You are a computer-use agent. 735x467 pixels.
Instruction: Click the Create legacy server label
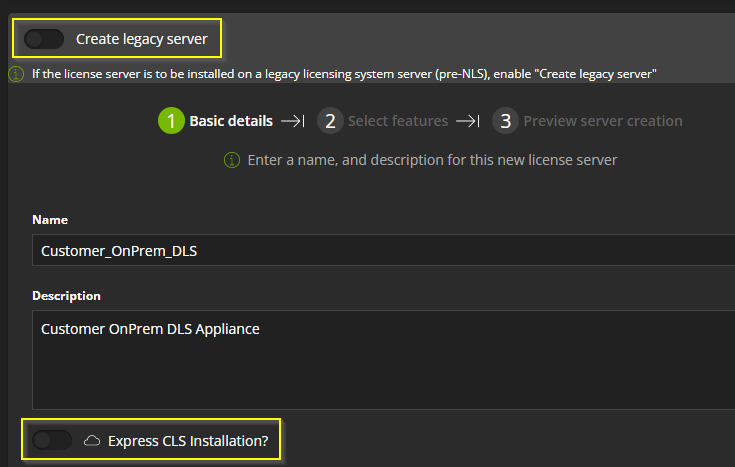pyautogui.click(x=142, y=39)
